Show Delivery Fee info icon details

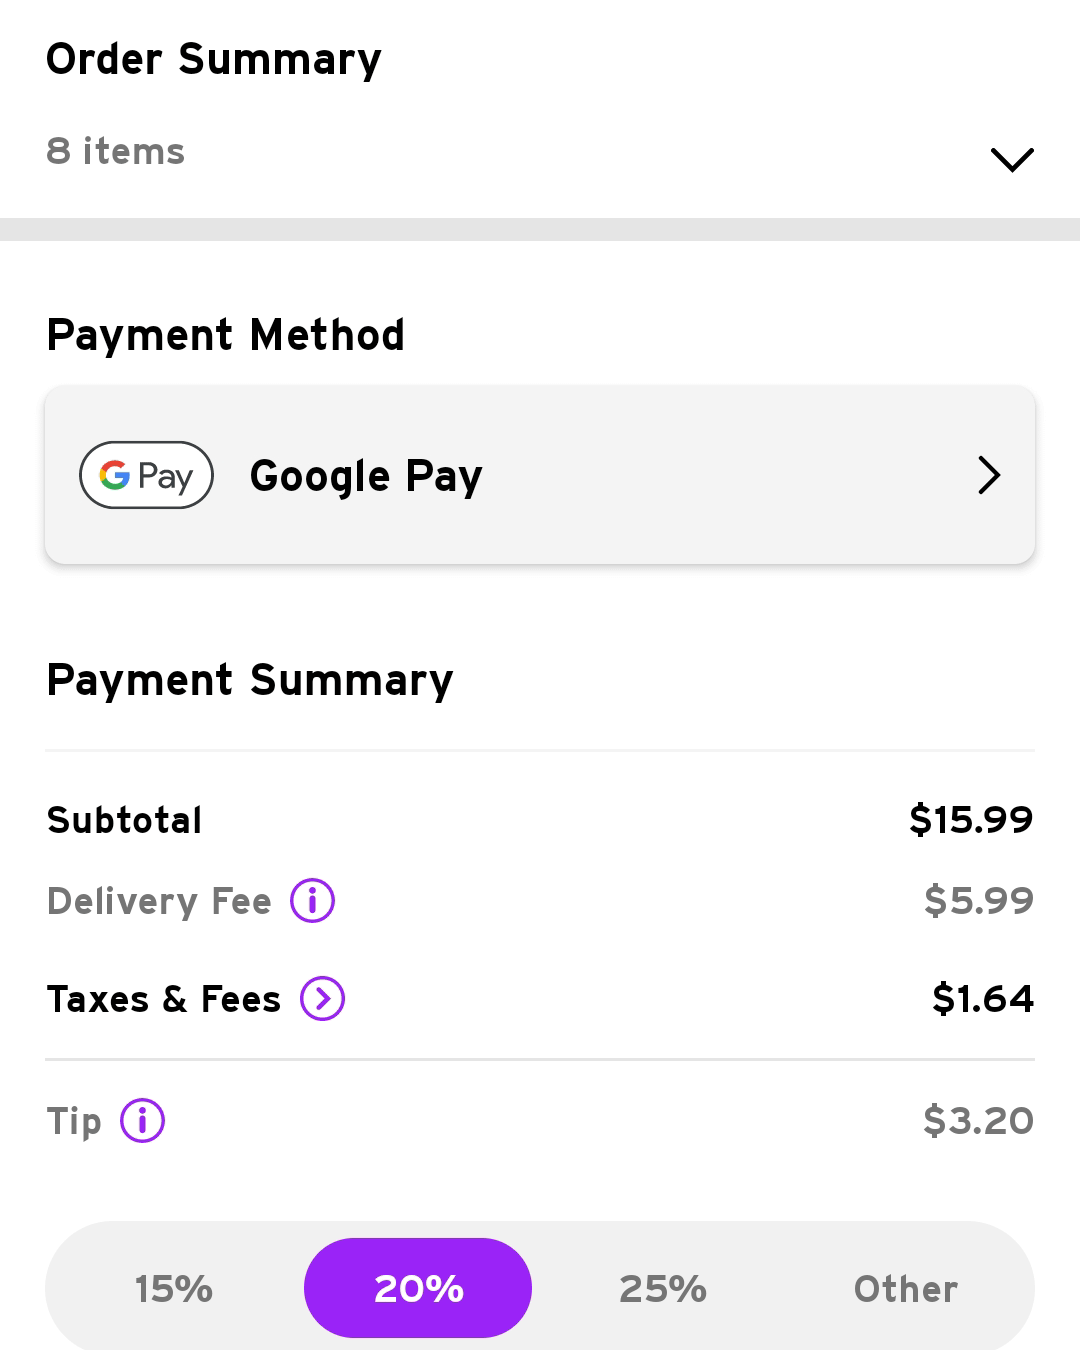[312, 901]
